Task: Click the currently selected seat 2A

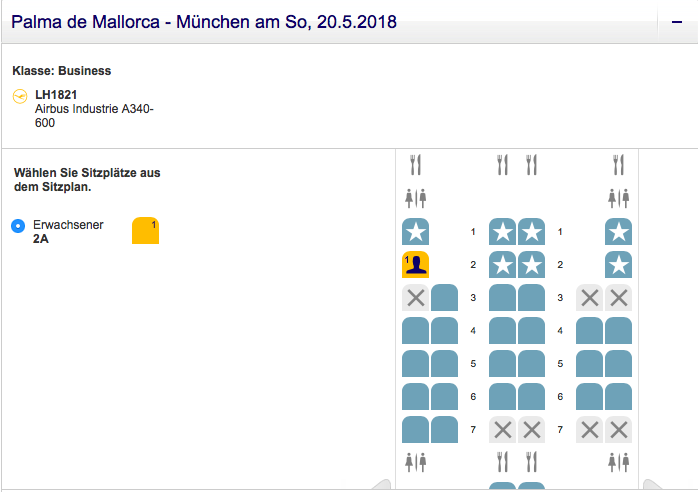Action: [415, 265]
